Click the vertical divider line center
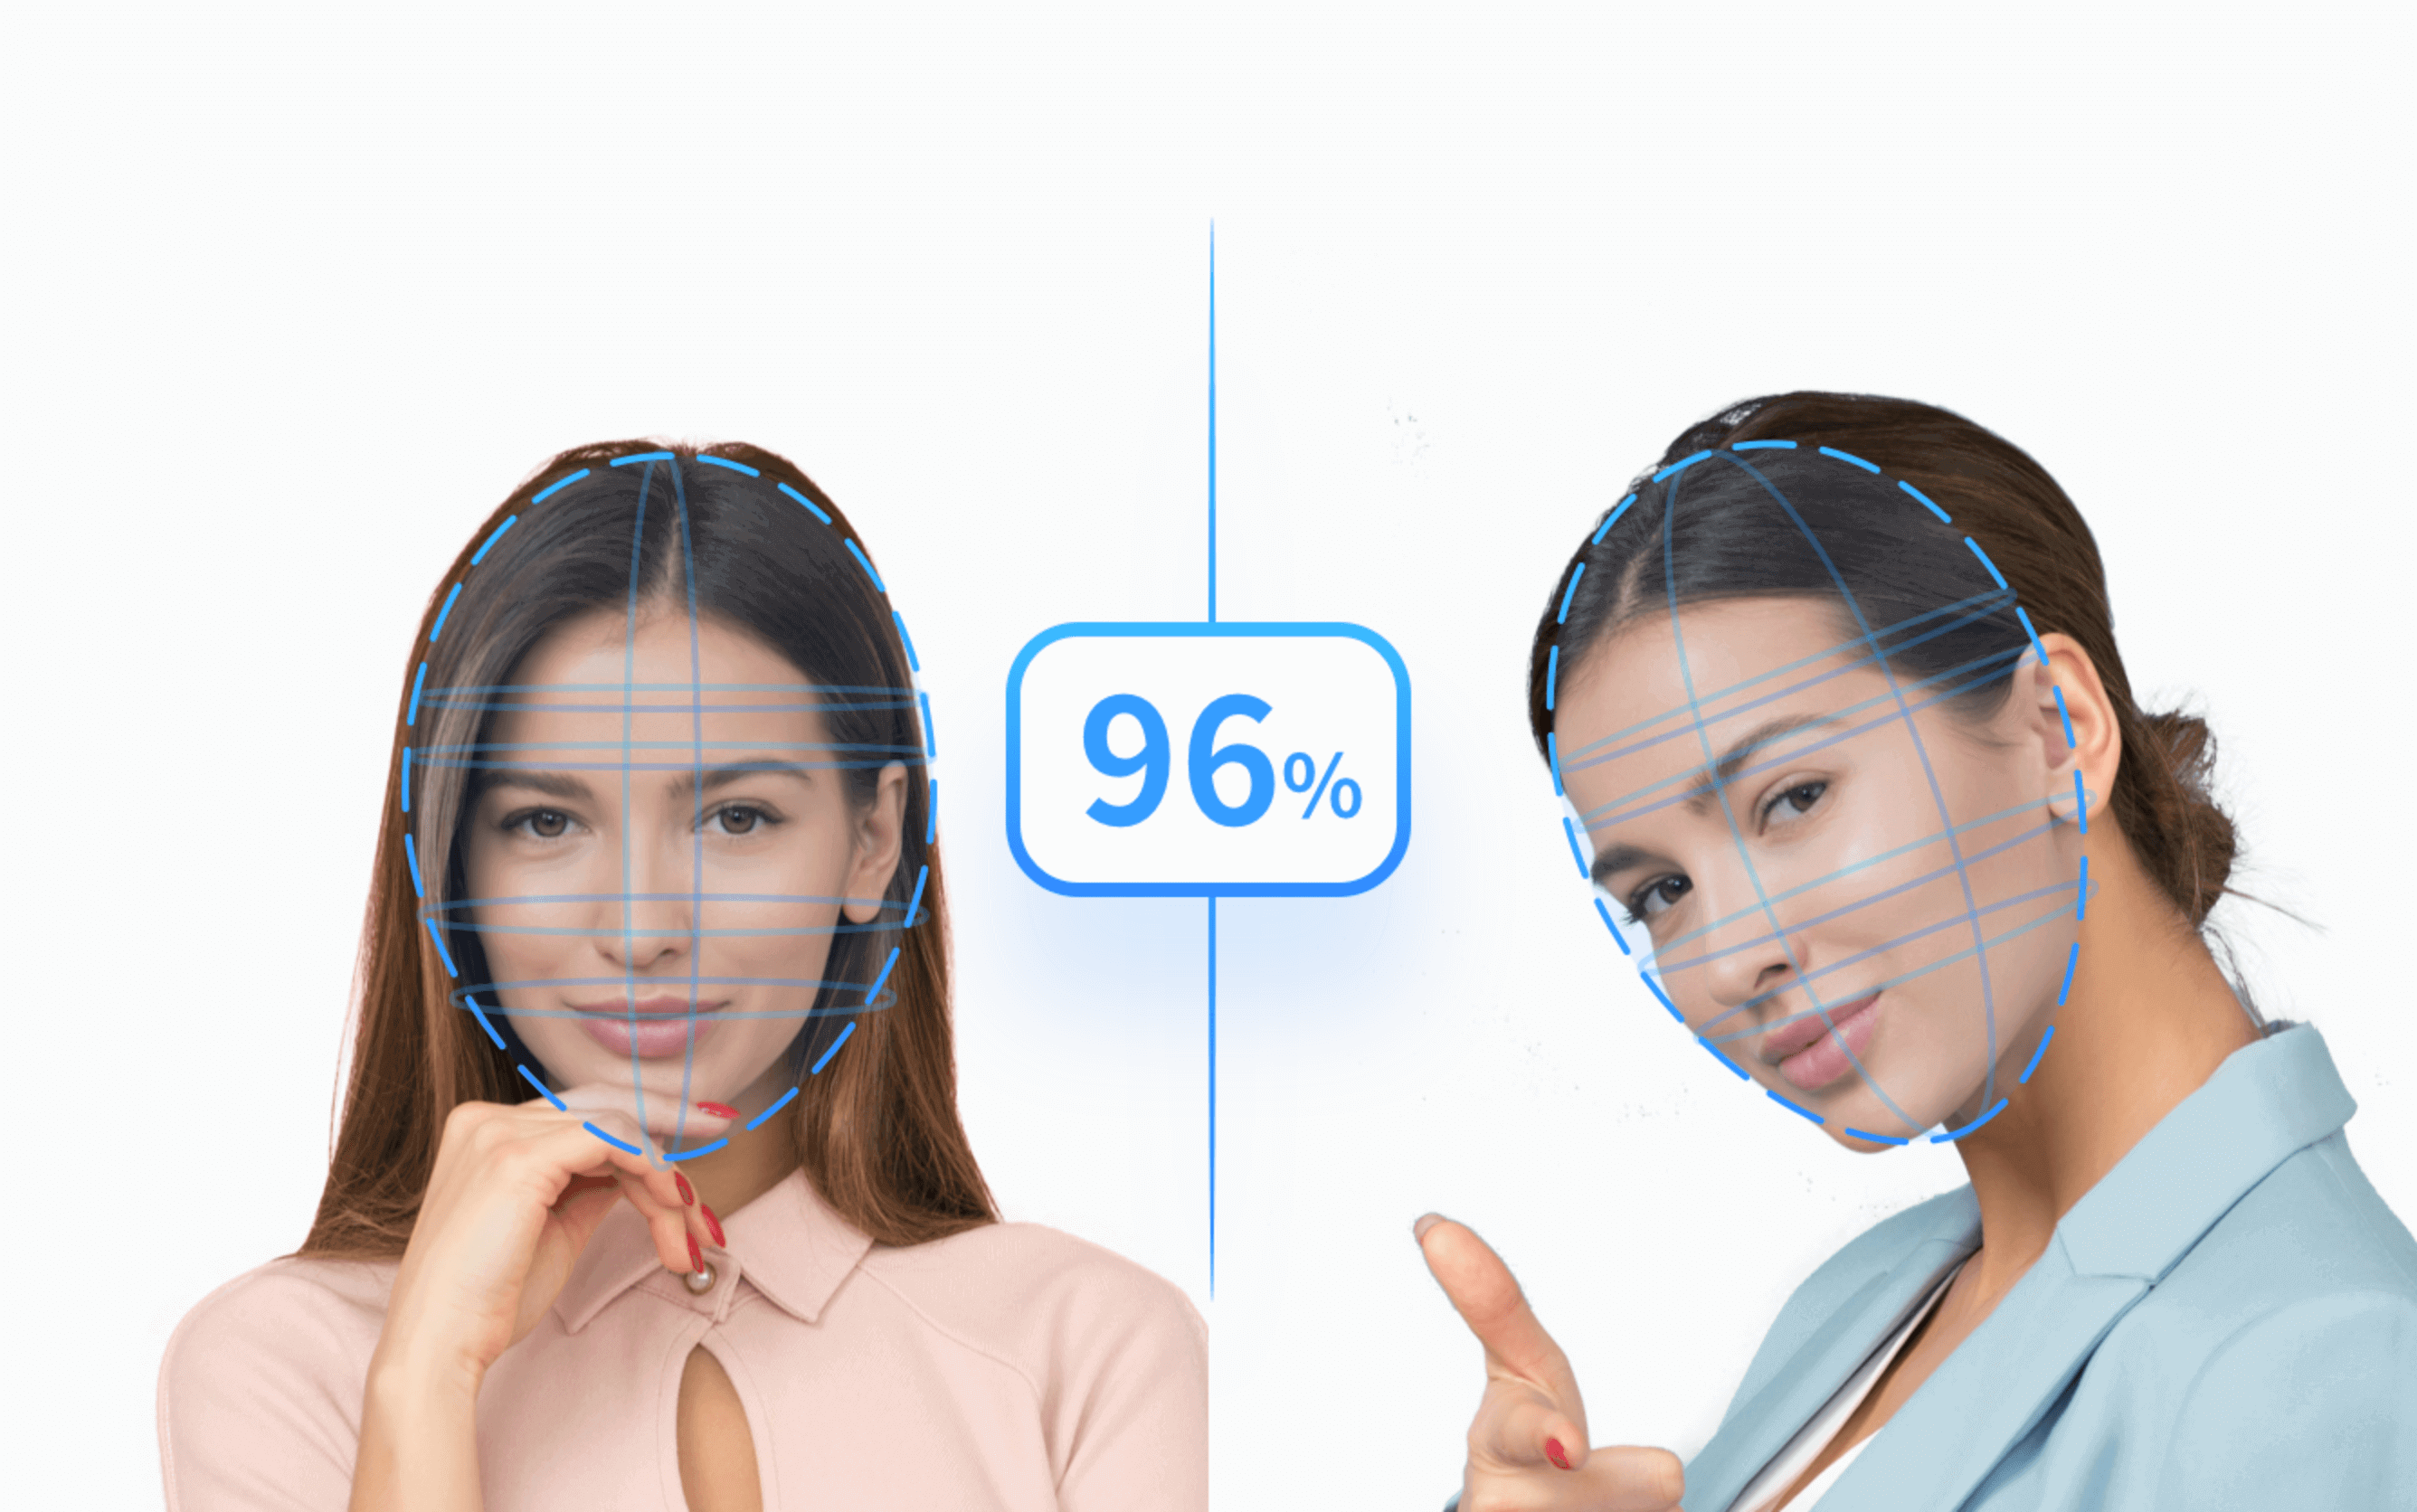The image size is (2417, 1512). [1208, 756]
